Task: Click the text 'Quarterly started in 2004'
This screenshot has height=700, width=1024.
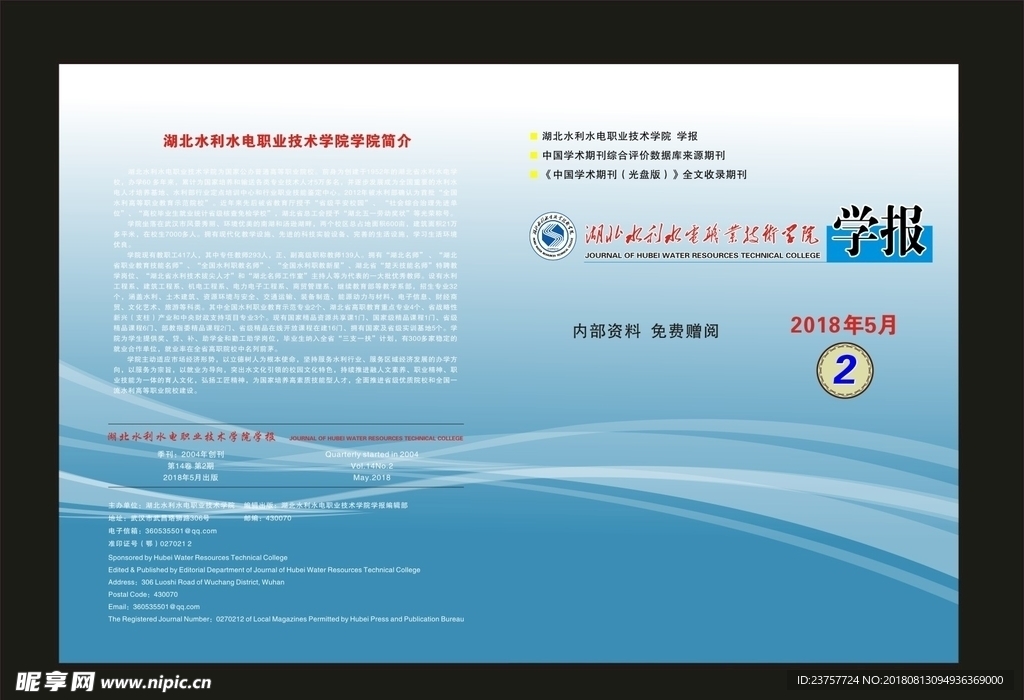Action: point(372,454)
